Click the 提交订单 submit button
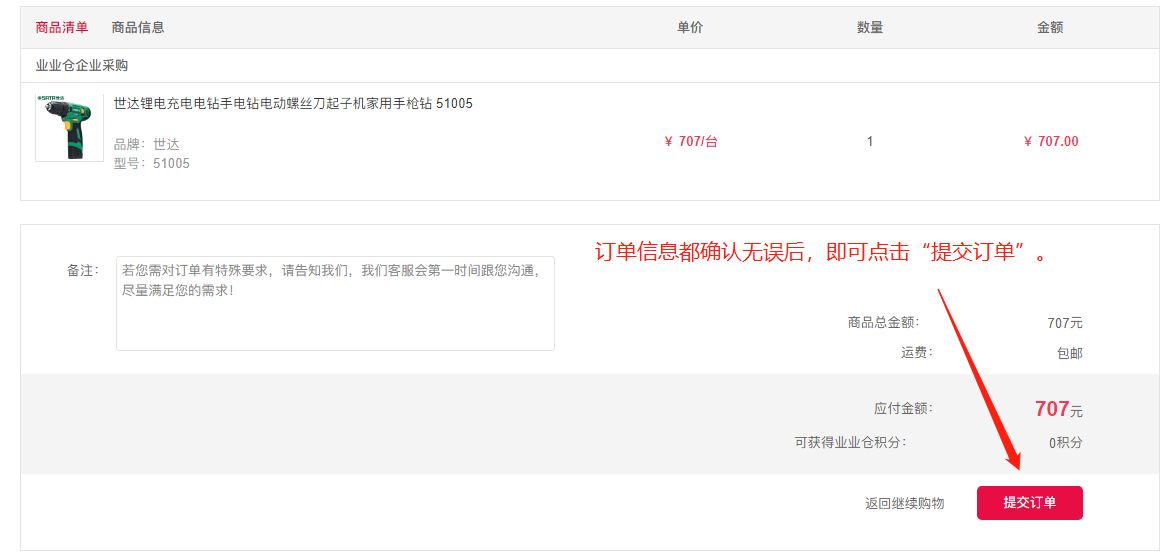1170x555 pixels. click(1029, 503)
